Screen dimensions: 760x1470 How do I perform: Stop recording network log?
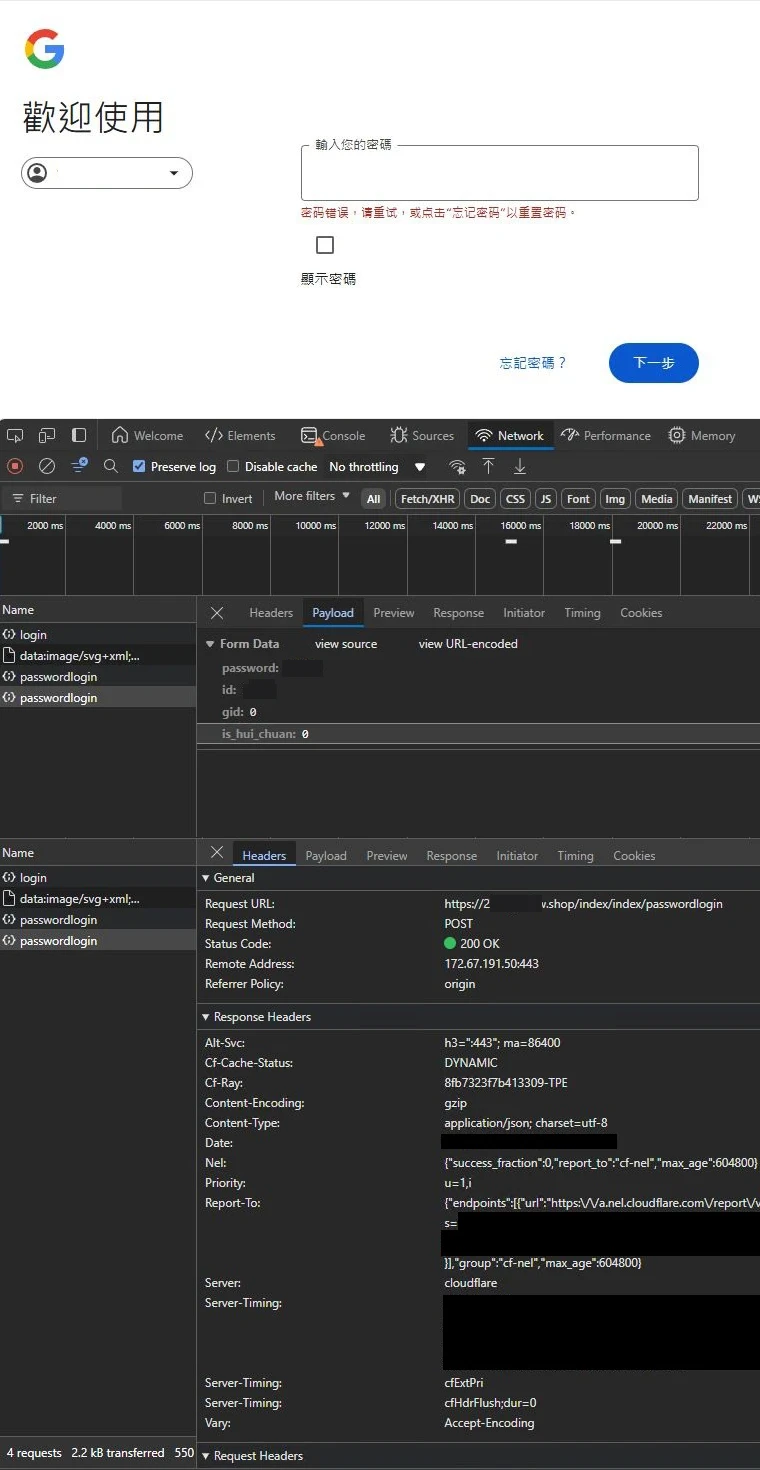click(x=15, y=466)
